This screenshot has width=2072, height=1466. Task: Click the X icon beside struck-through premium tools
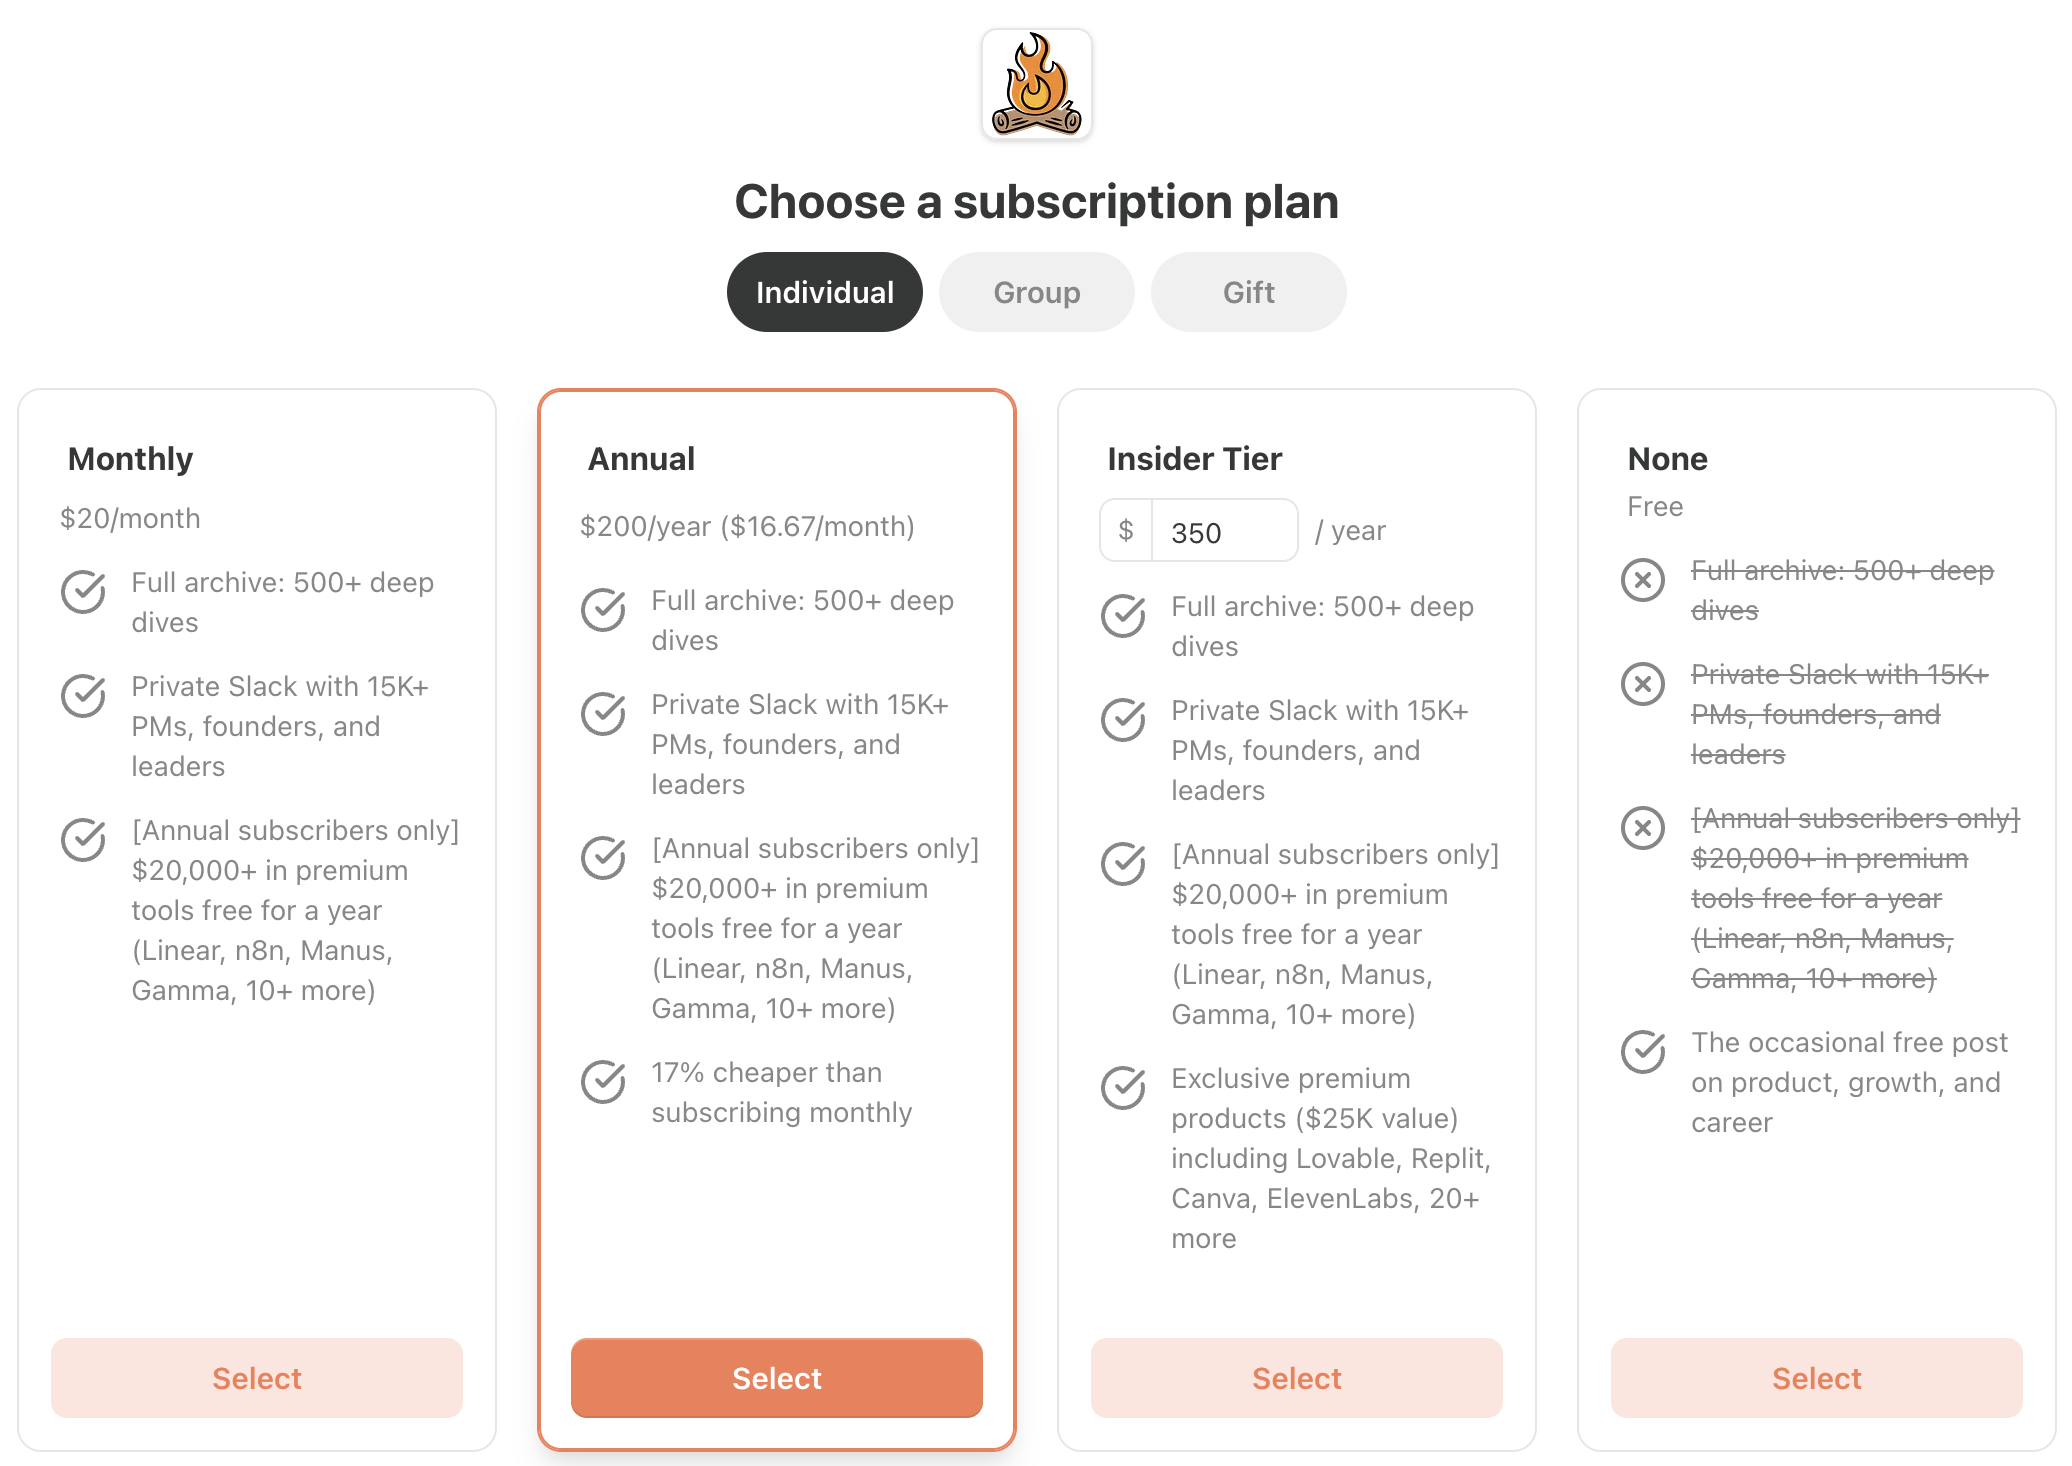pos(1642,828)
